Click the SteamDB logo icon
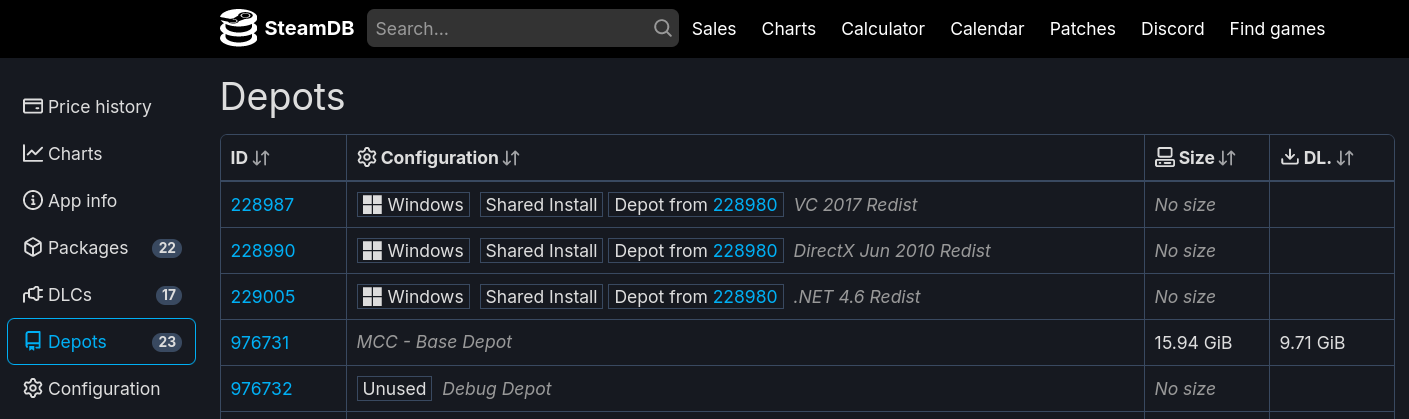The height and width of the screenshot is (419, 1409). coord(239,28)
